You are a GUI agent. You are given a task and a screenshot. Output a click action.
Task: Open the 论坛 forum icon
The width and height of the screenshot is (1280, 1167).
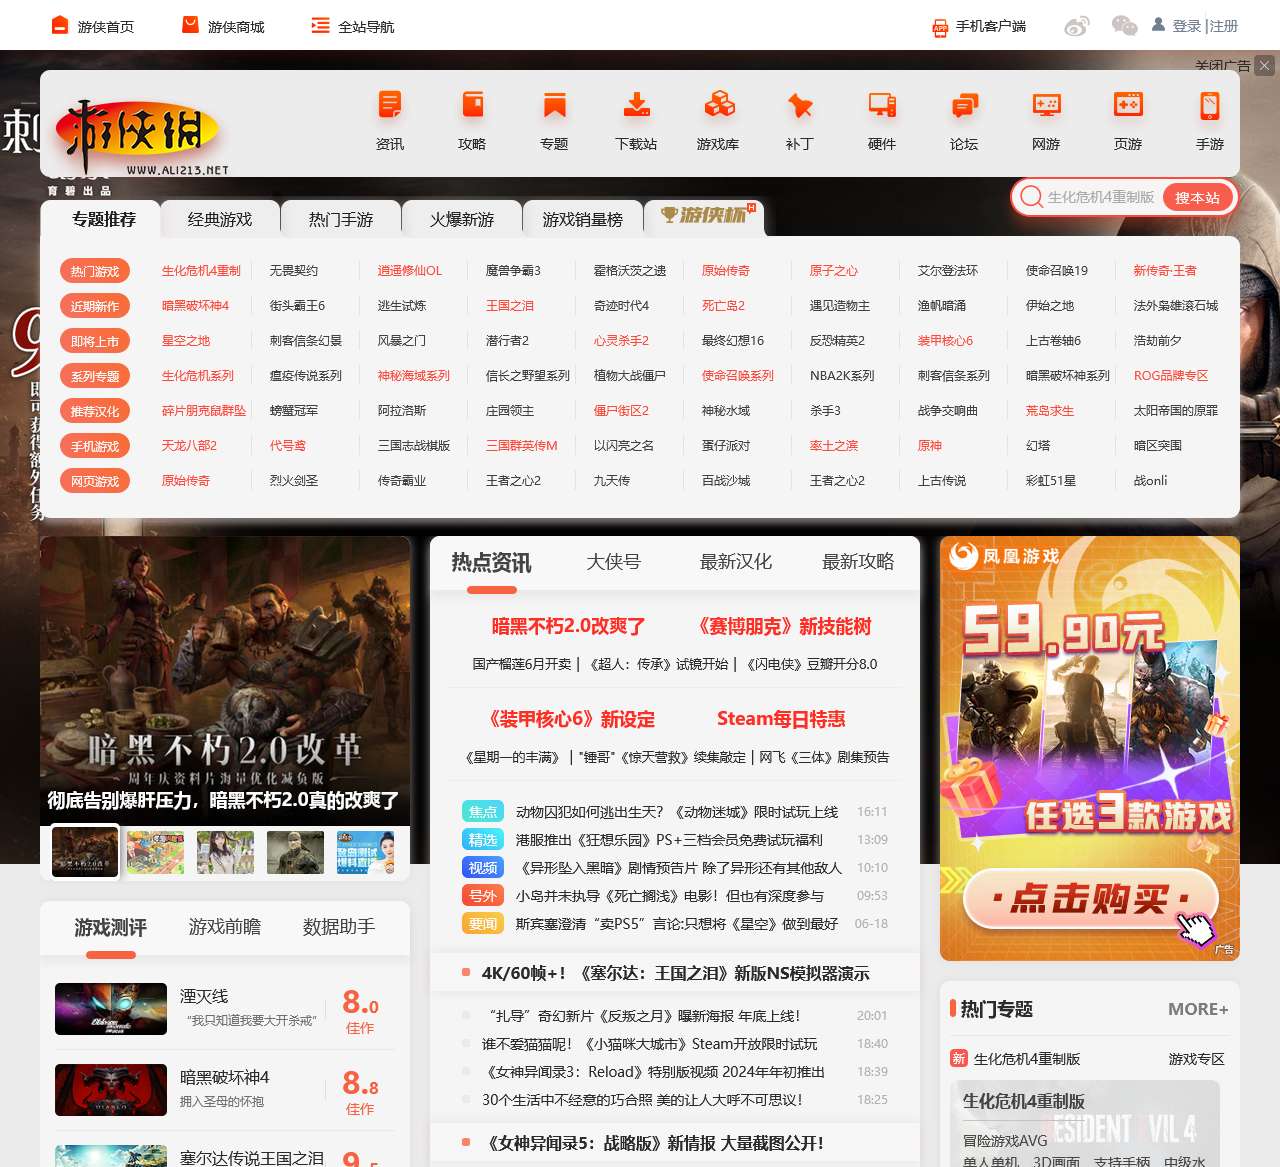coord(964,105)
